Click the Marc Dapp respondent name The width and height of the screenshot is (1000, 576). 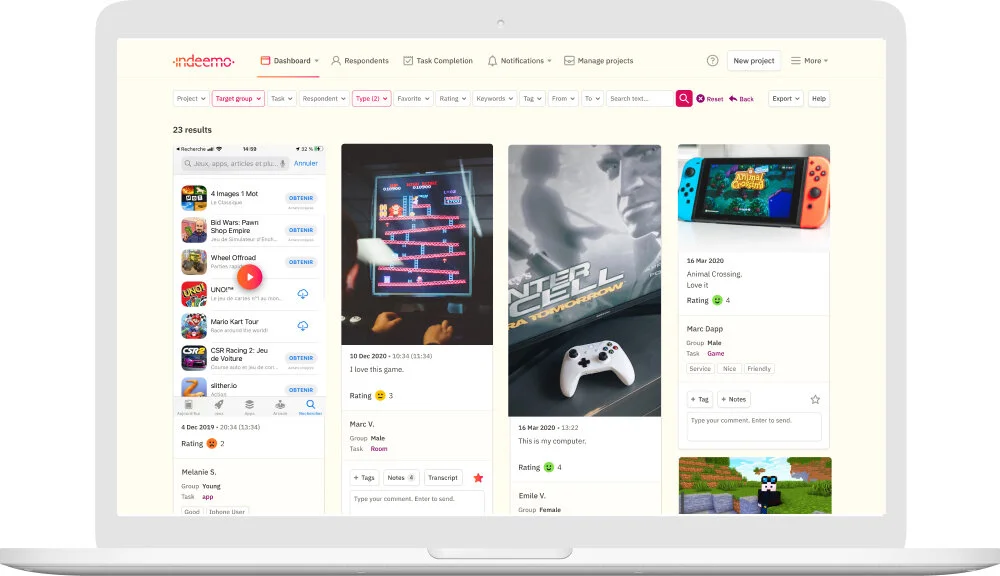(x=705, y=329)
